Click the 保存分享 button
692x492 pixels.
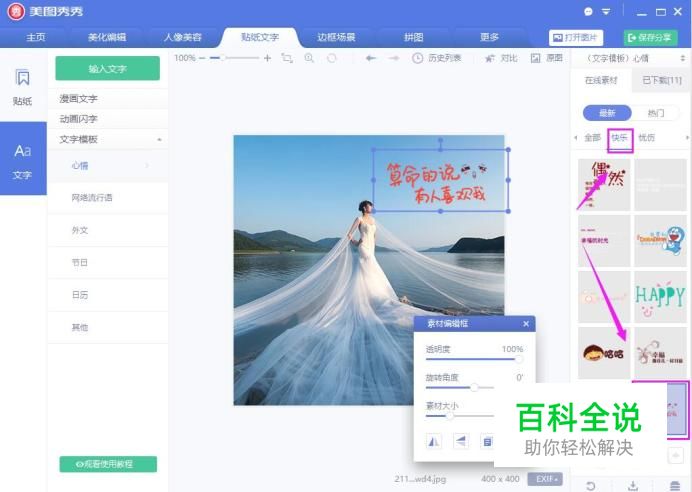point(651,38)
